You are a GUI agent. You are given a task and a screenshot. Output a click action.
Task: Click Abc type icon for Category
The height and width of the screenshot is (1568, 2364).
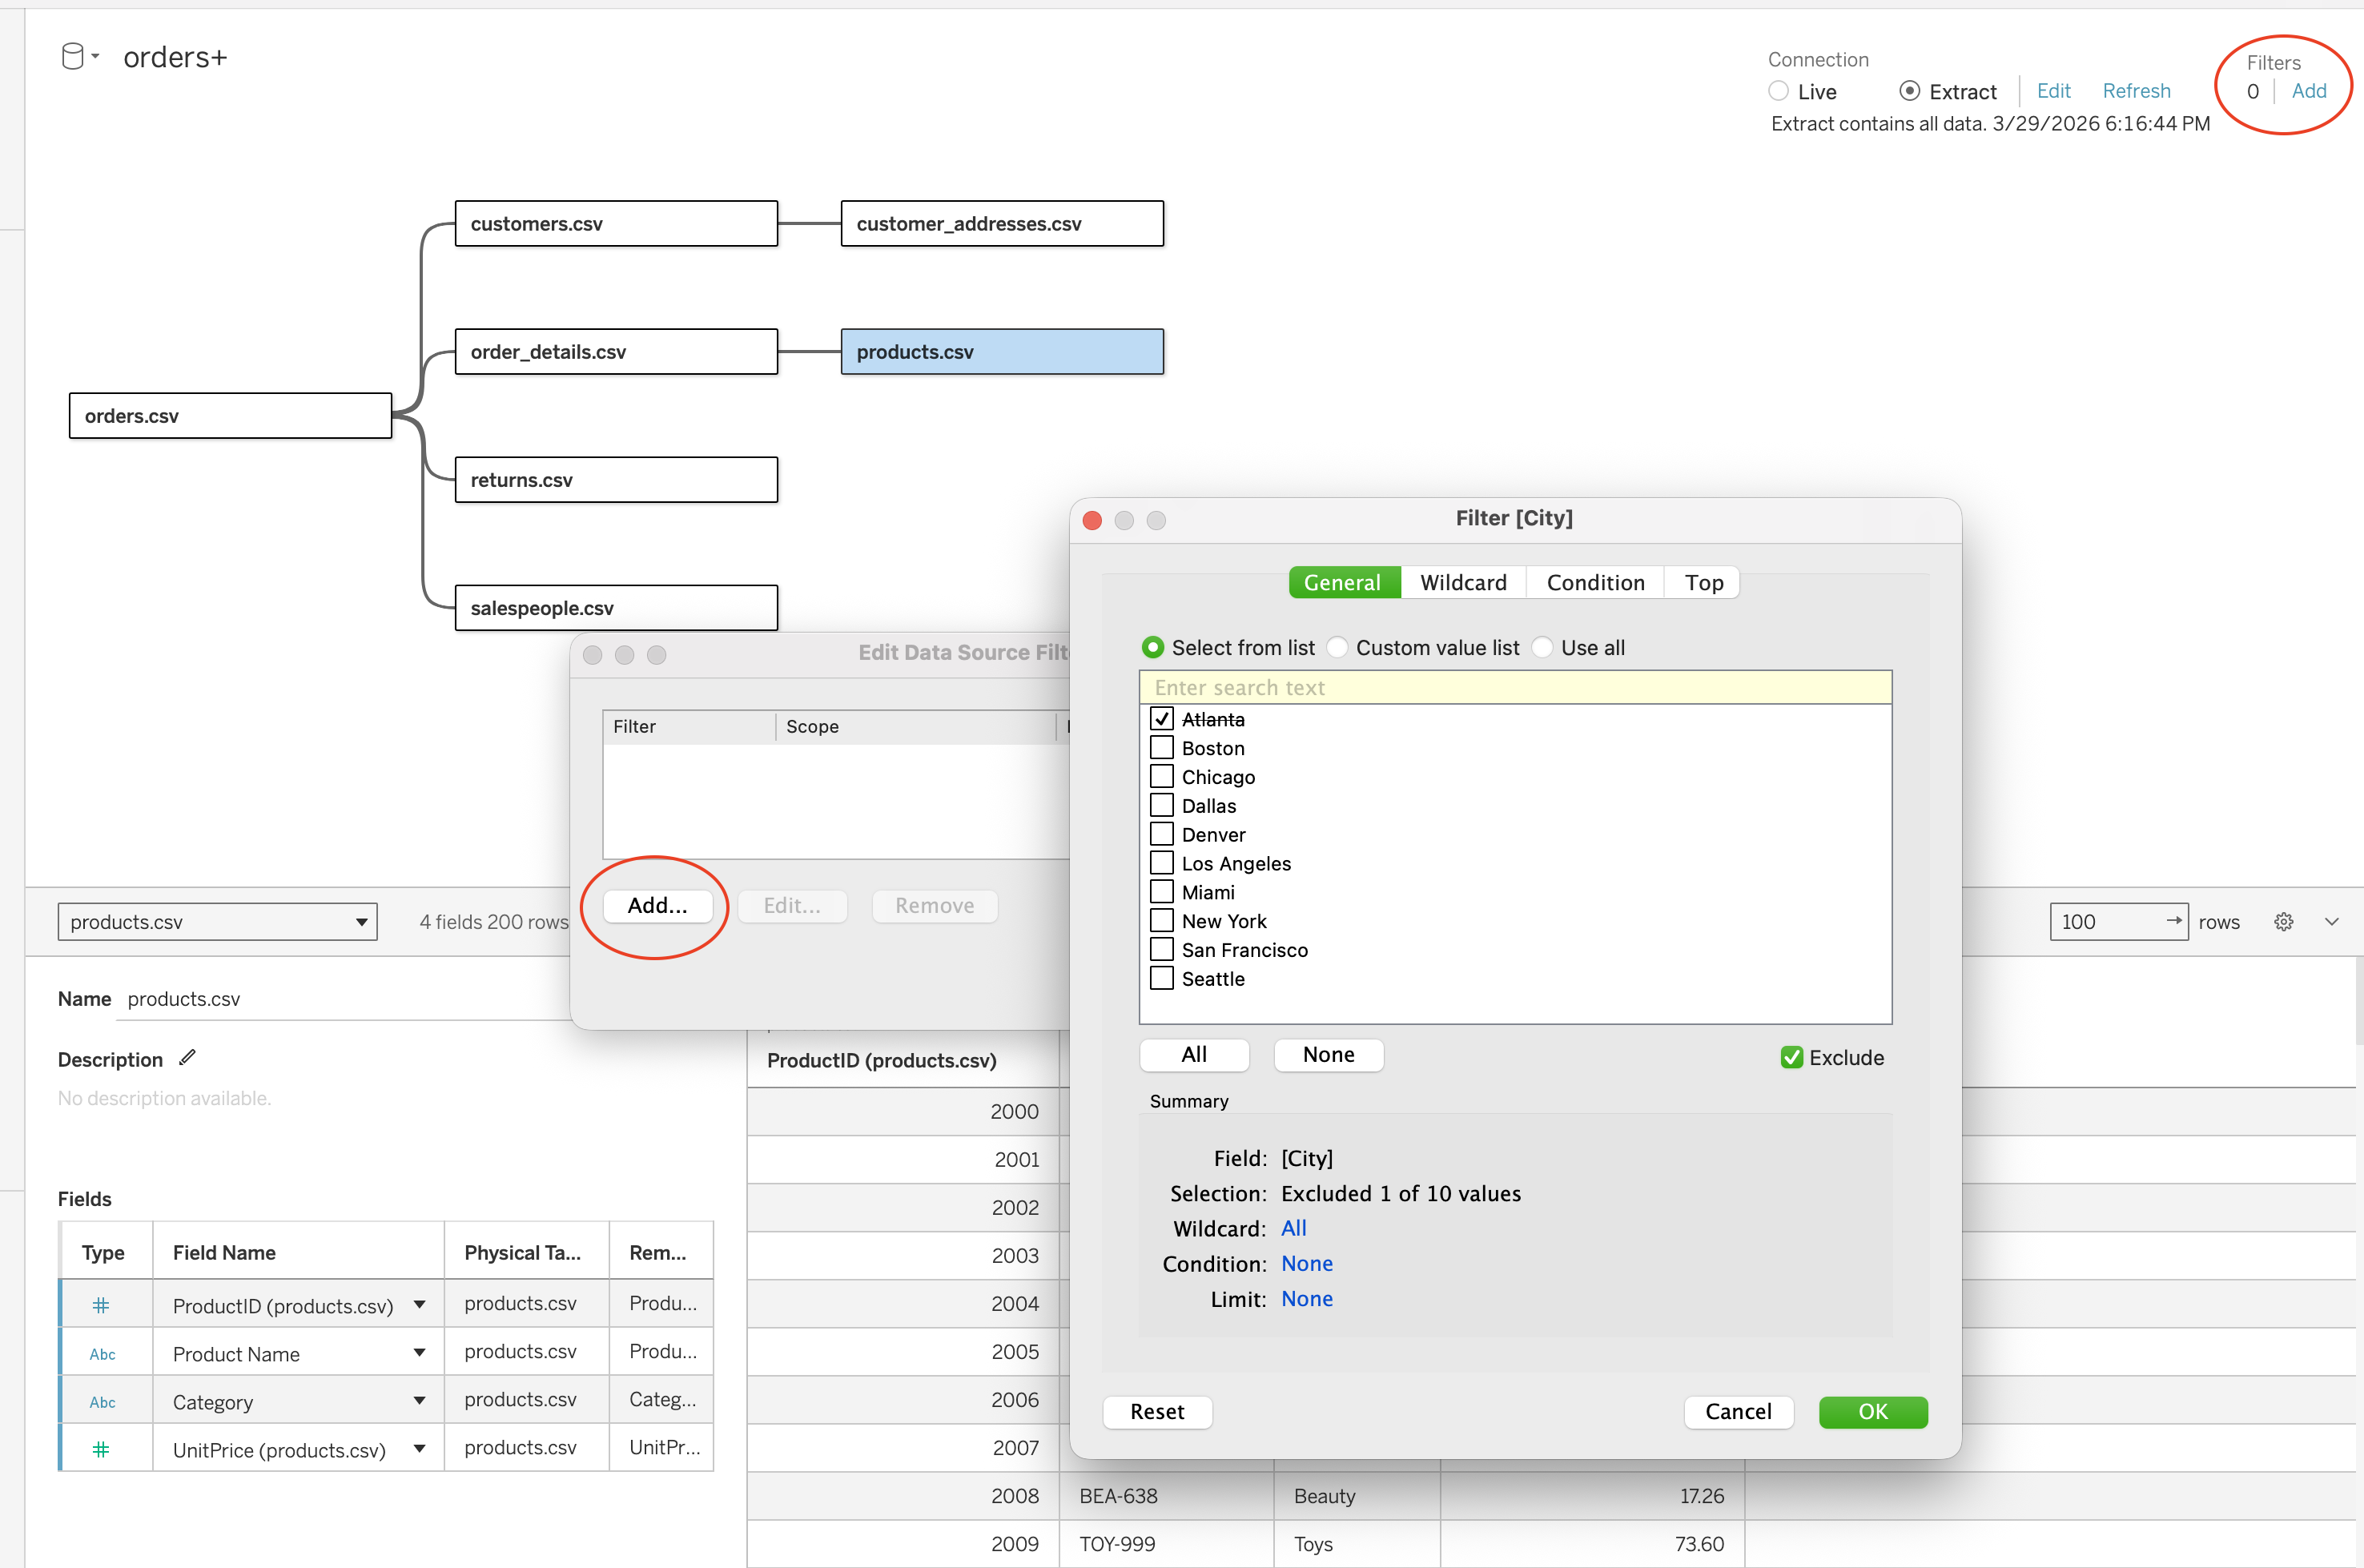click(102, 1402)
